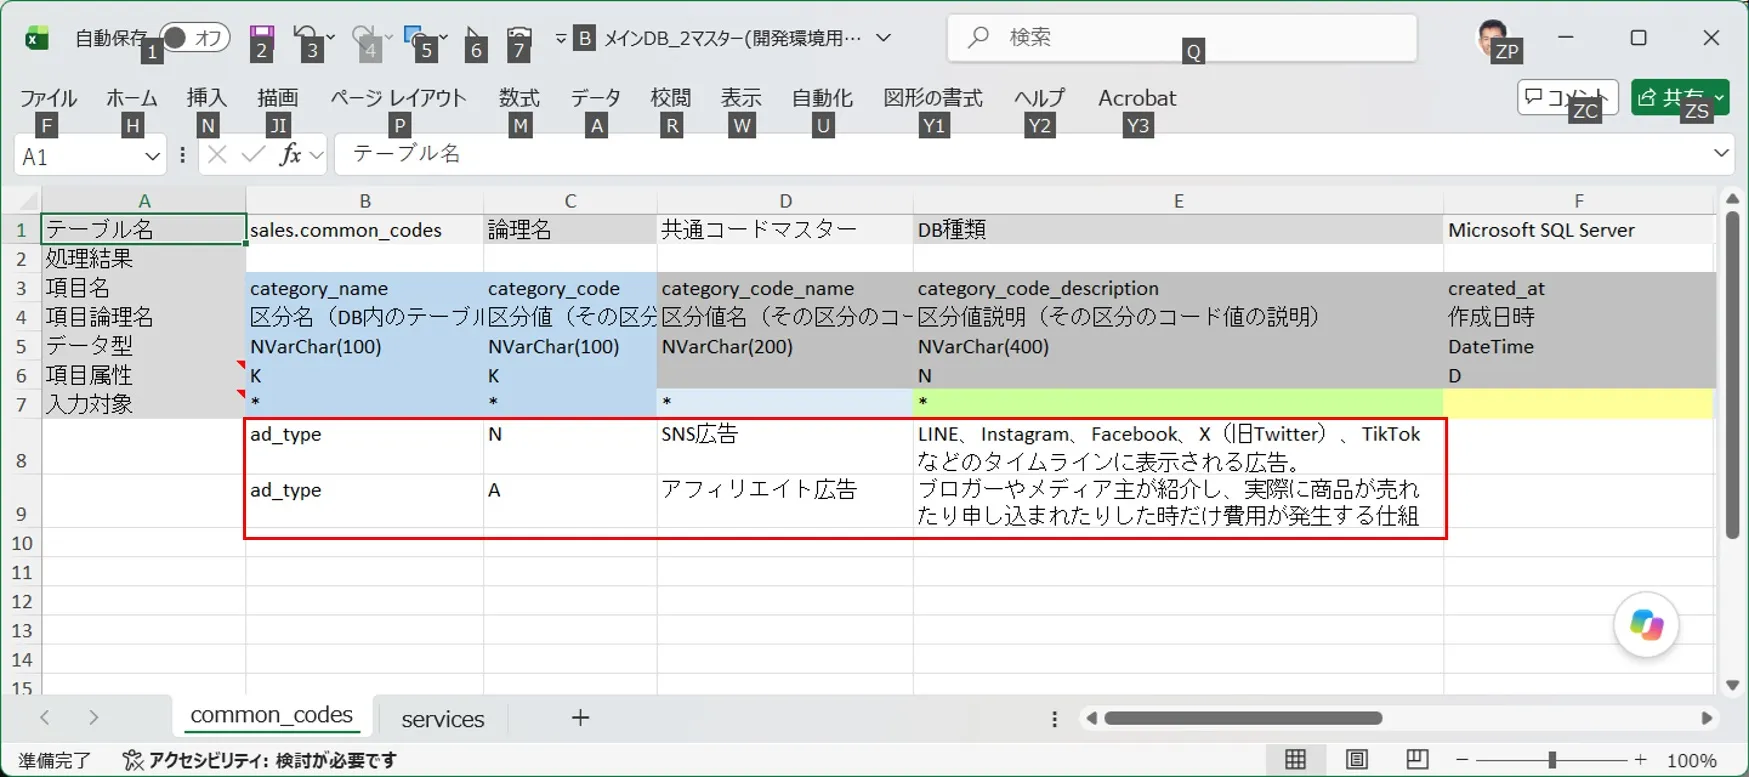Click the horizontal scrollbar thumb
1749x777 pixels.
tap(1243, 718)
